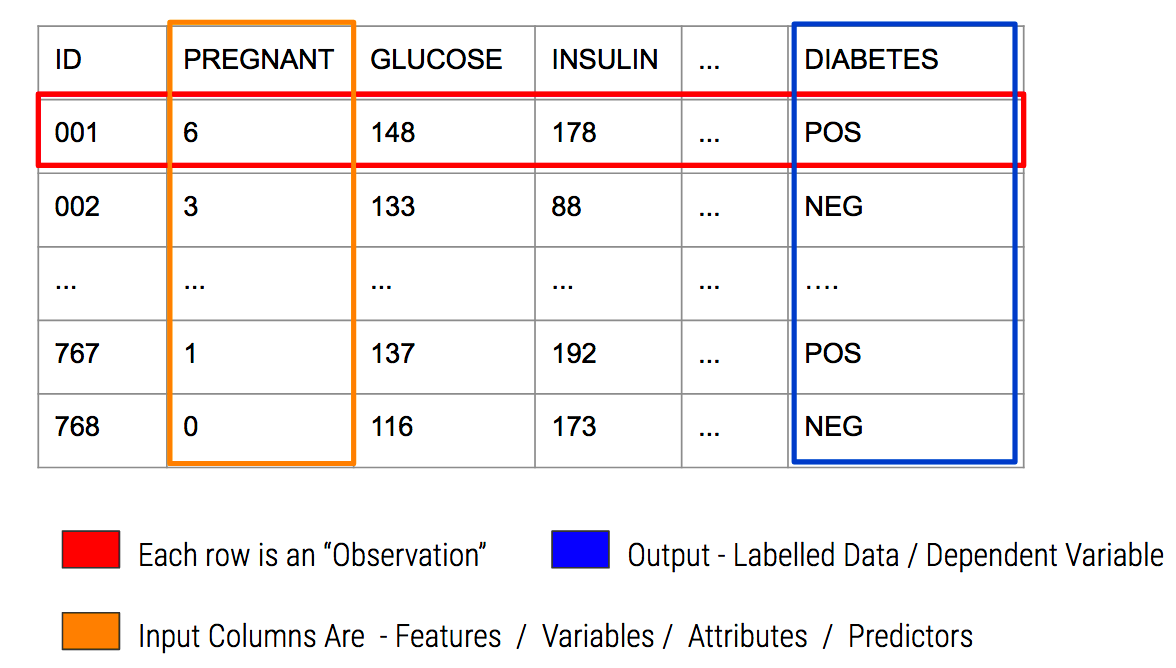Screen dimensions: 1176x668
Task: Select the PREGNANT column header
Action: click(x=258, y=60)
